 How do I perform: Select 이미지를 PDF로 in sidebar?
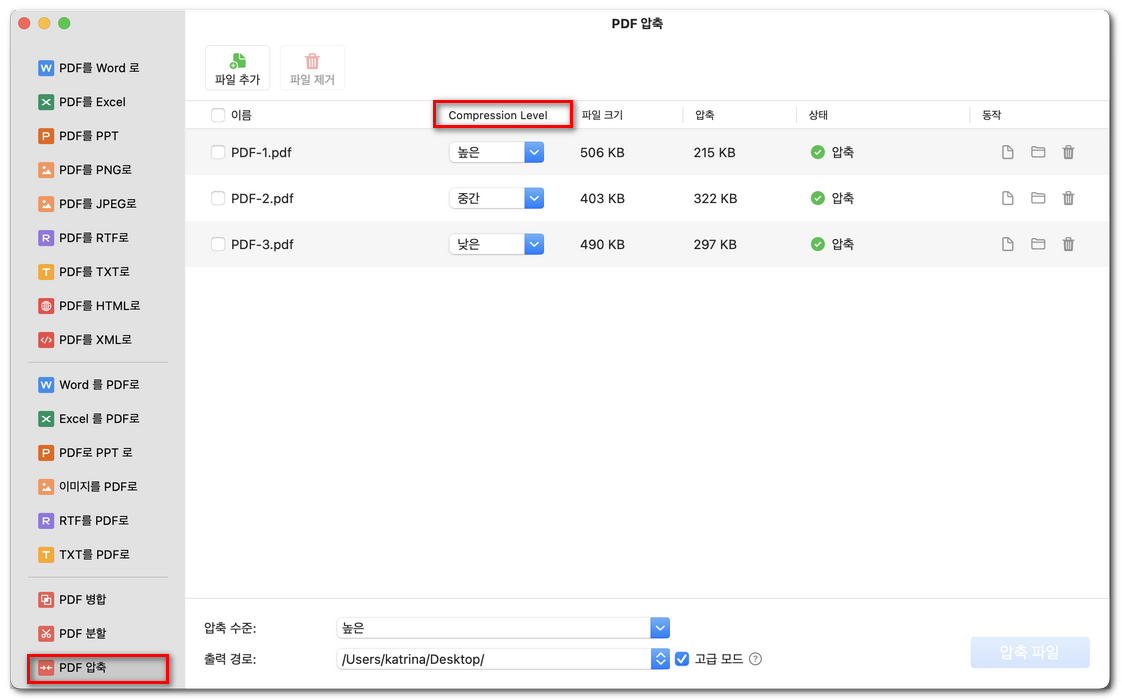tap(98, 487)
